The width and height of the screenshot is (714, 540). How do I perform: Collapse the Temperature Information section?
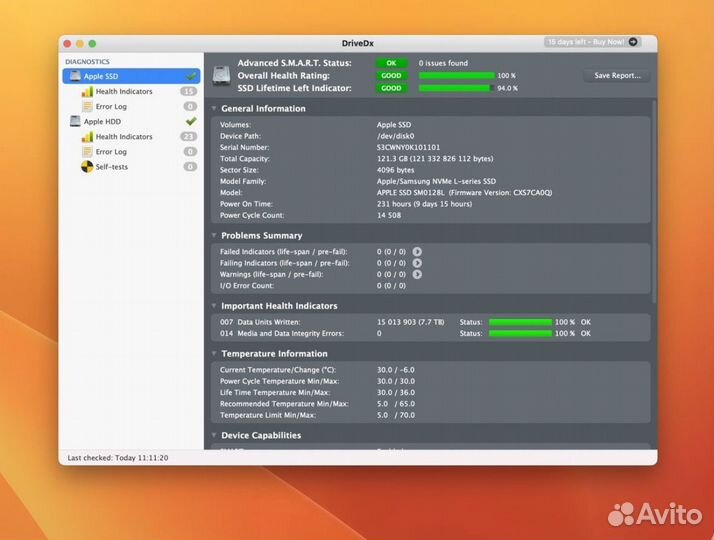tap(214, 353)
